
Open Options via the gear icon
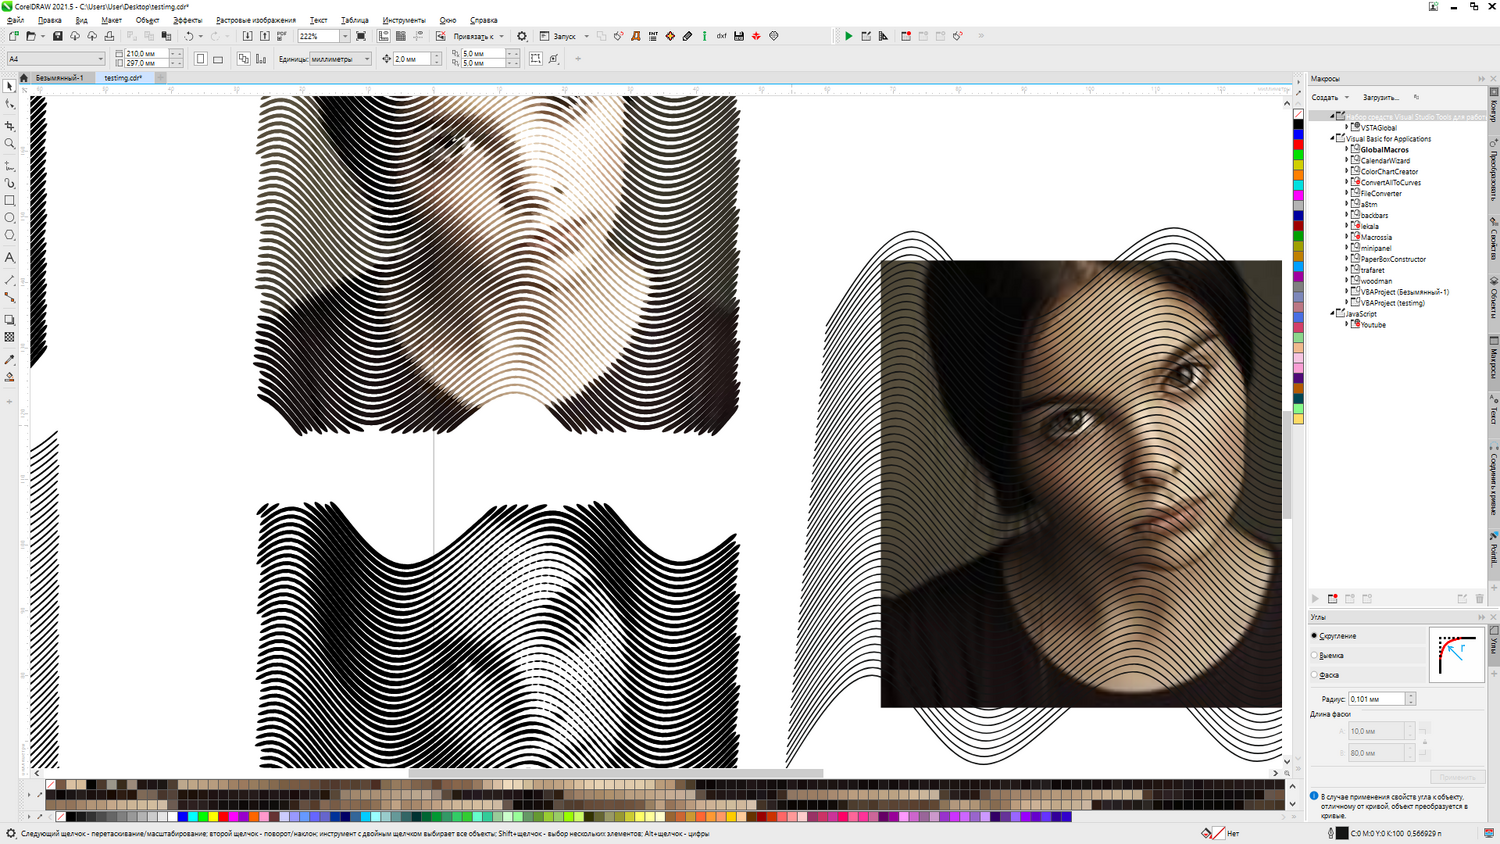(x=522, y=36)
